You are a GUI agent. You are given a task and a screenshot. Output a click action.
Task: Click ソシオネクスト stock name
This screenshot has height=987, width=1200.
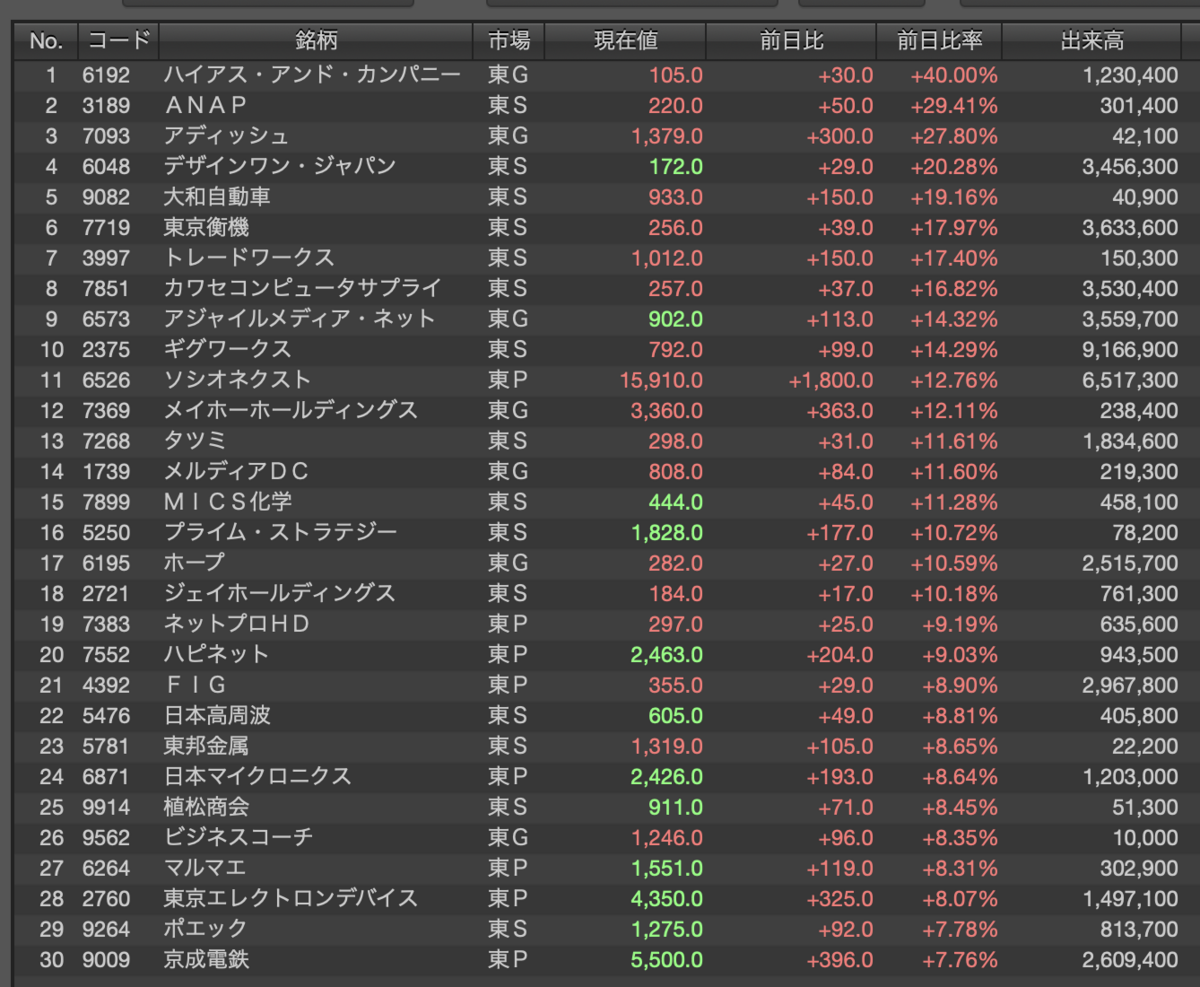[x=238, y=380]
